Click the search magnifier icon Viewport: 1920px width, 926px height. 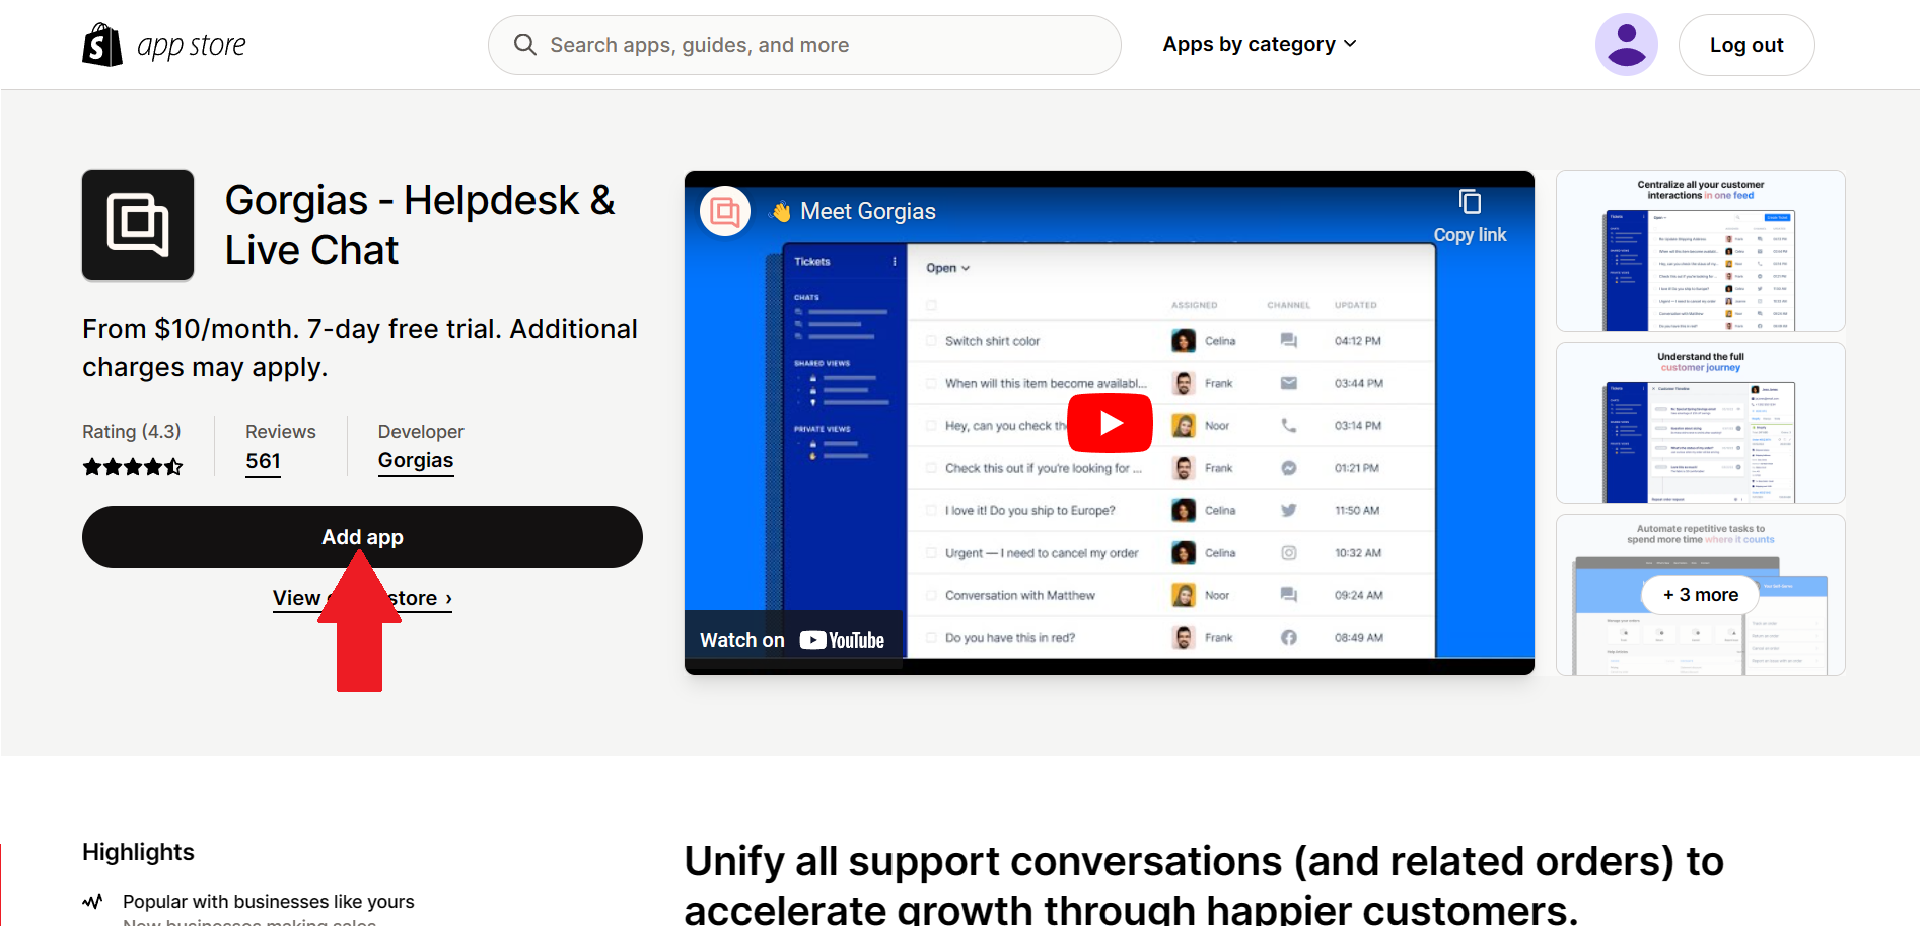pyautogui.click(x=525, y=45)
